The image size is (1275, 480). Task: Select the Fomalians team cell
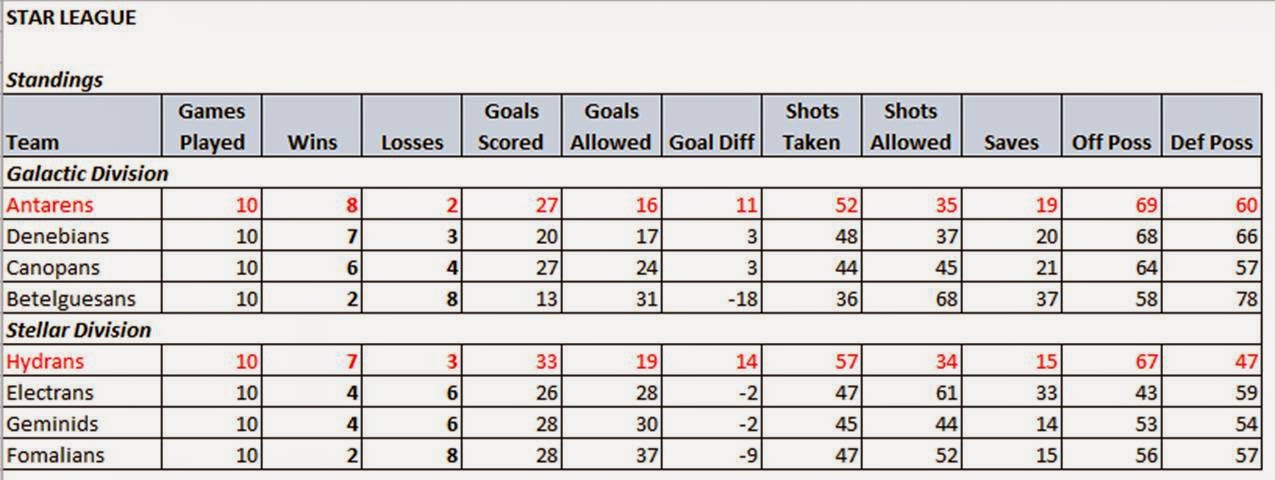coord(82,456)
